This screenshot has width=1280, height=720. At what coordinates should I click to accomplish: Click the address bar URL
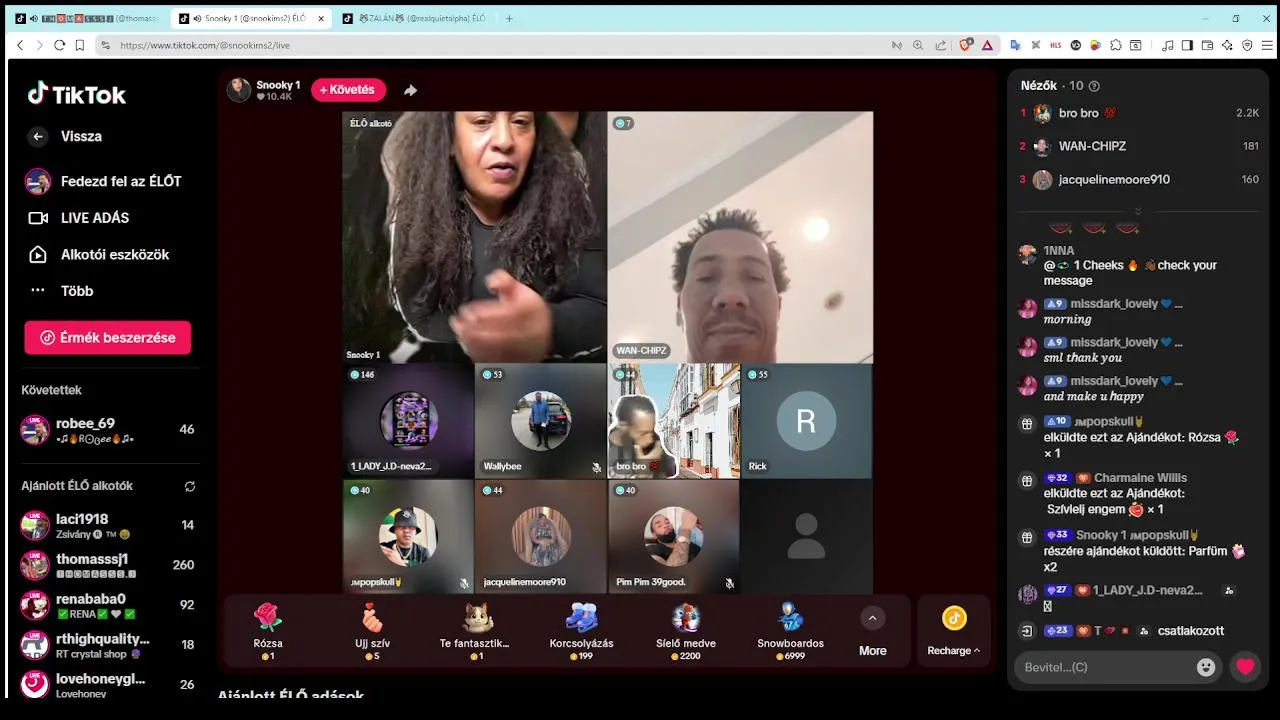point(205,45)
